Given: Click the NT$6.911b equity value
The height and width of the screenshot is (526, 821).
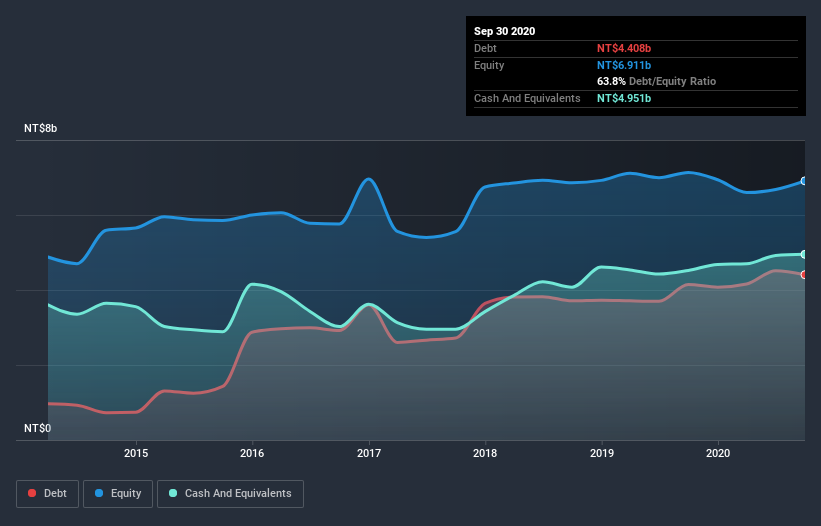Looking at the screenshot, I should coord(624,65).
